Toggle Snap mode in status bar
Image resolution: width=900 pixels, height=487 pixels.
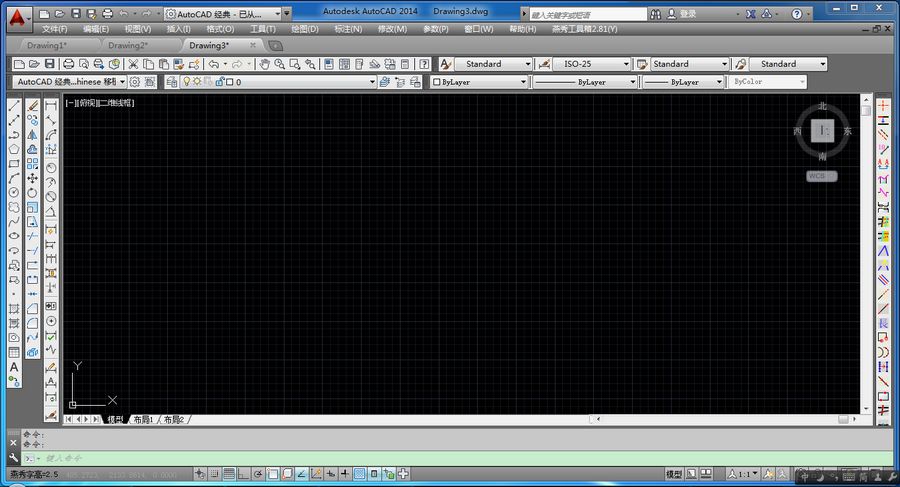[x=214, y=474]
